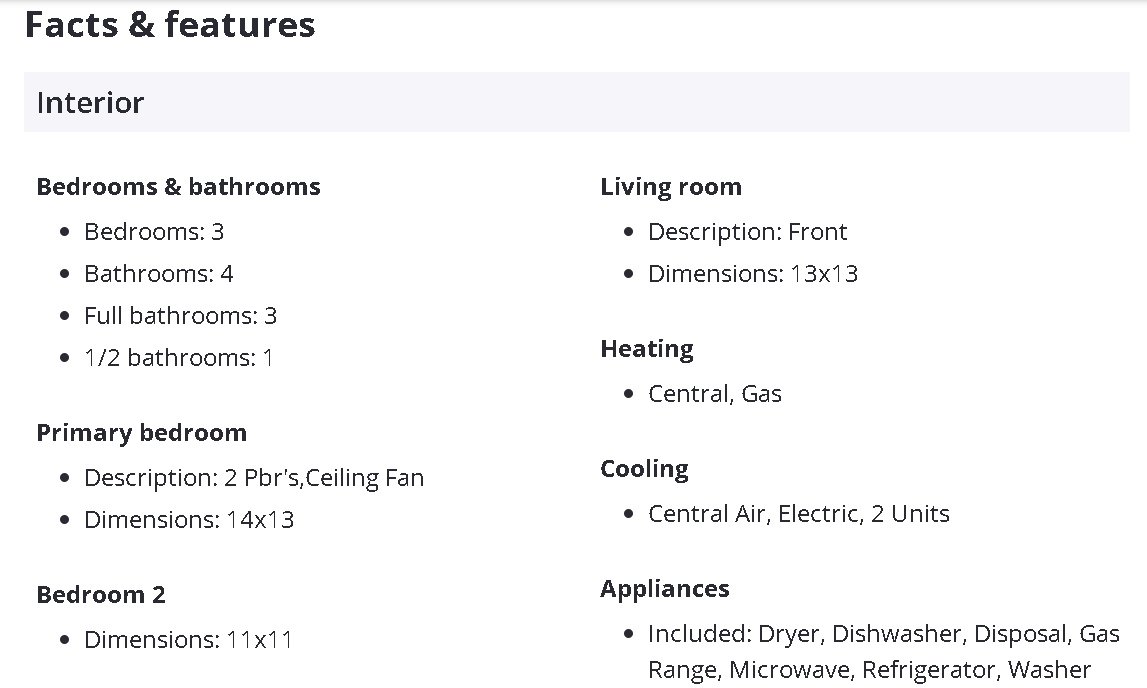
Task: Select the Description: Front item
Action: point(747,232)
